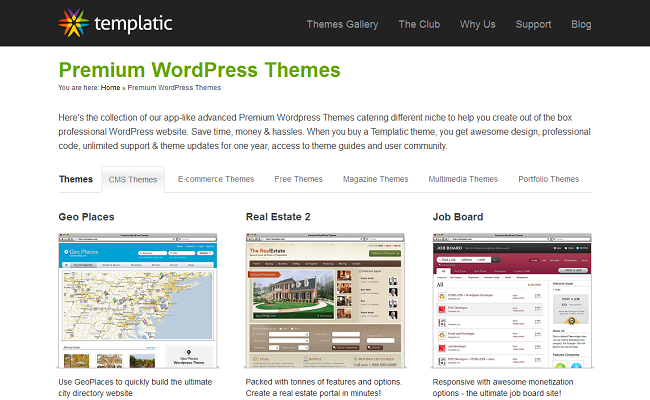
Task: Follow the Home breadcrumb link
Action: 110,87
